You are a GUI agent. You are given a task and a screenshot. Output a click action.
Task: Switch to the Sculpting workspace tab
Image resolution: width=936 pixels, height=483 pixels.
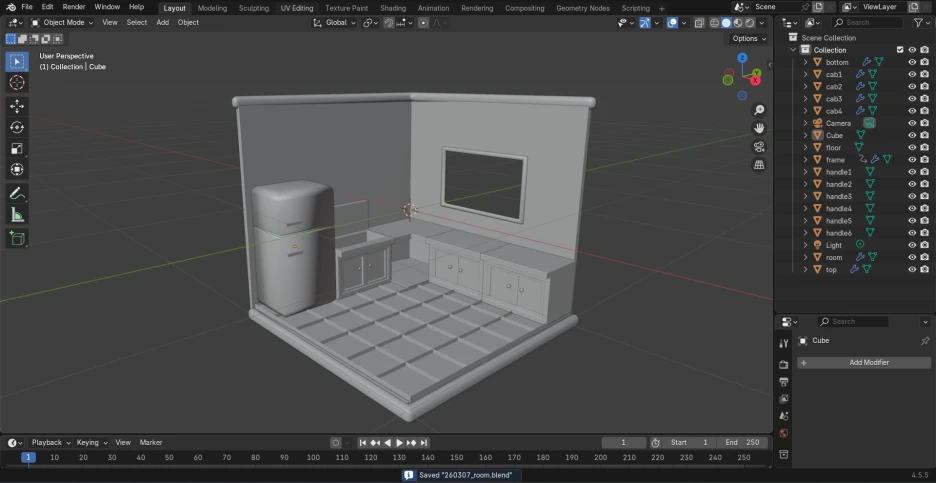(253, 7)
